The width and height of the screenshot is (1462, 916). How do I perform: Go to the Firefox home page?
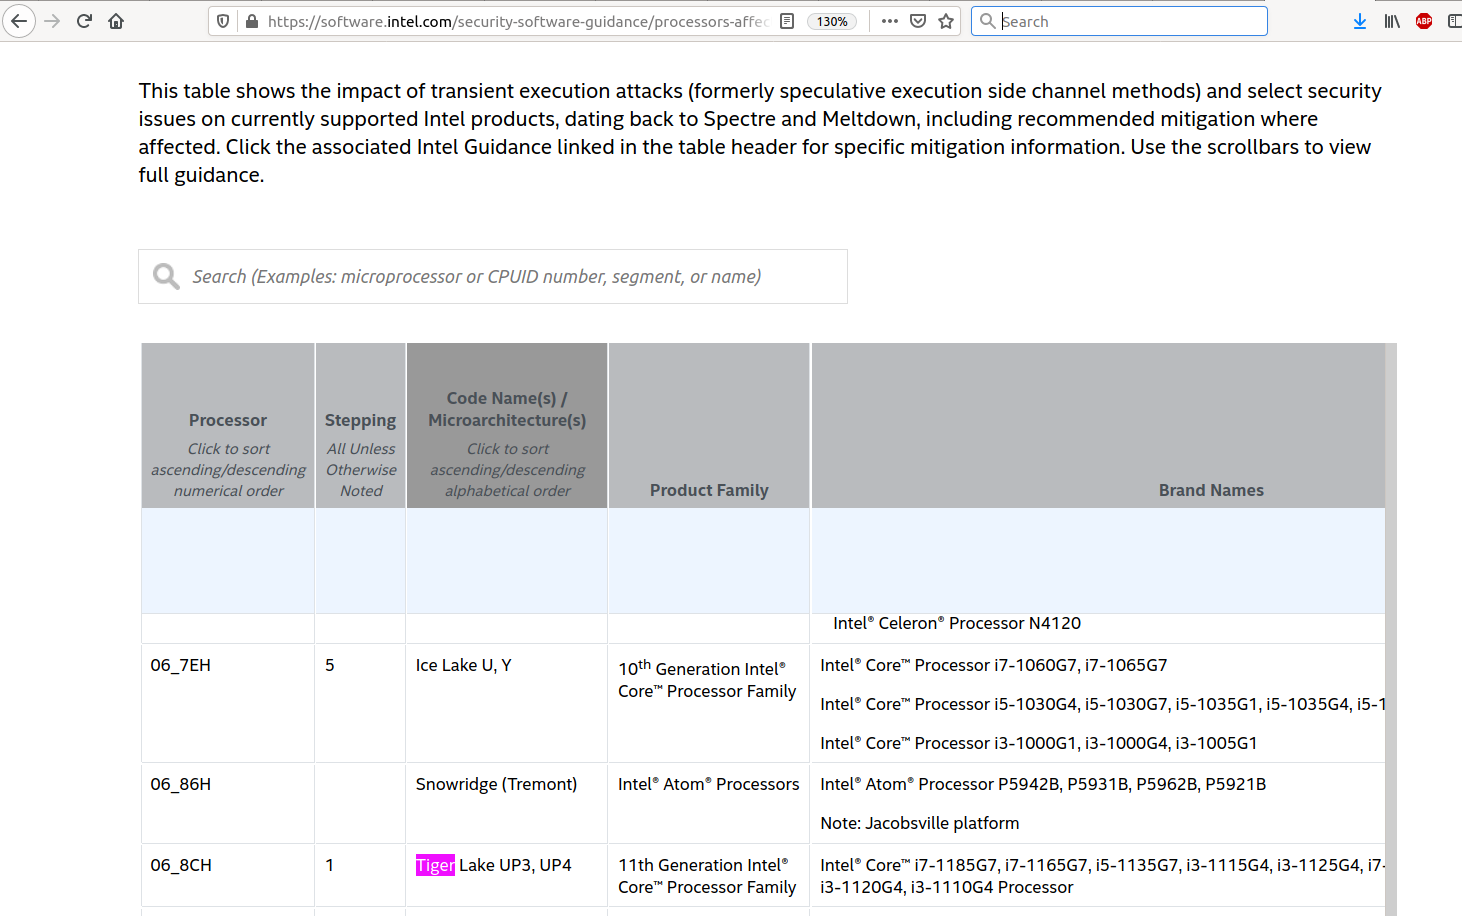tap(116, 21)
